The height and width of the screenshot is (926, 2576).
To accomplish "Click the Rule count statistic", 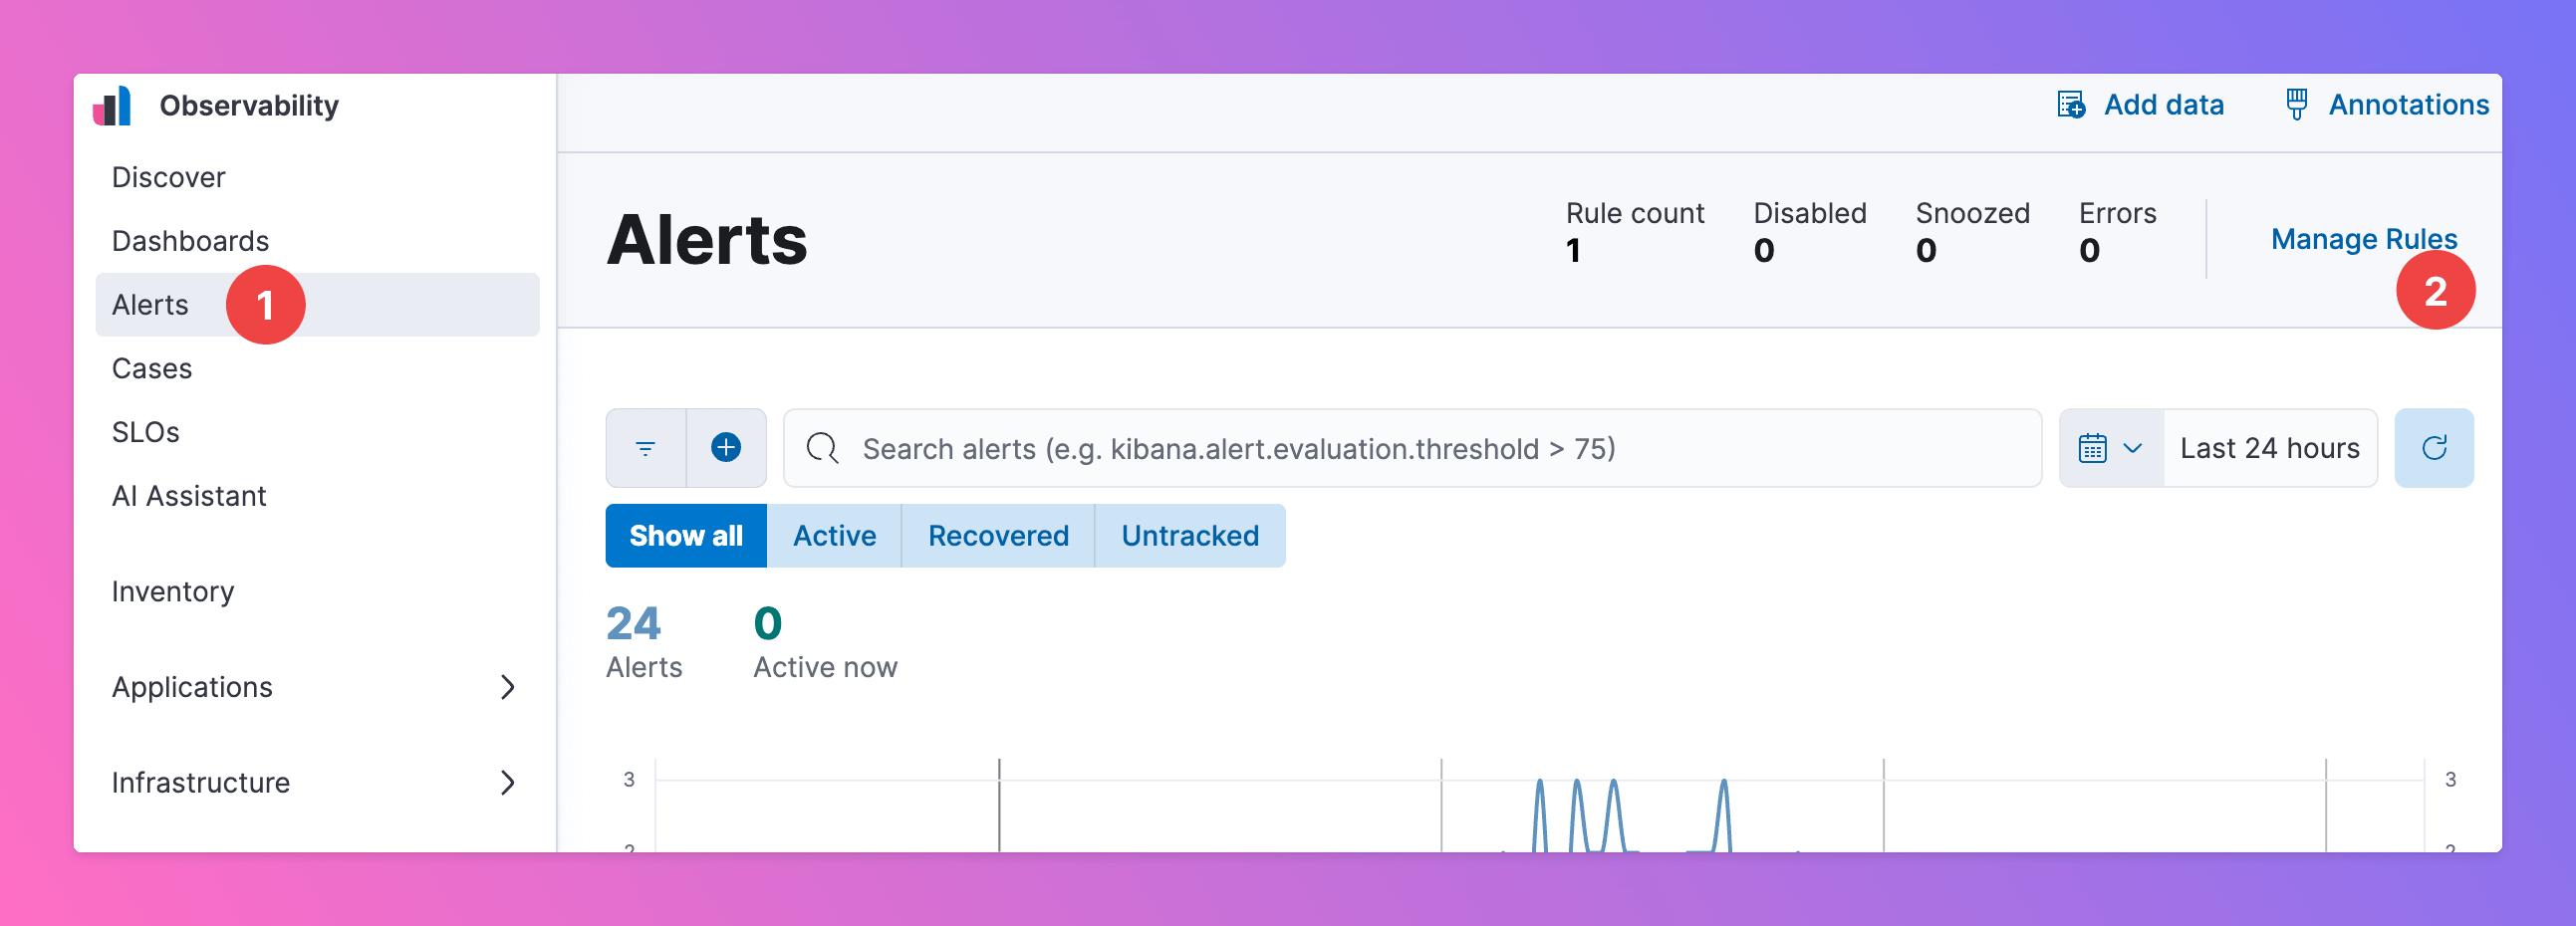I will [1635, 232].
